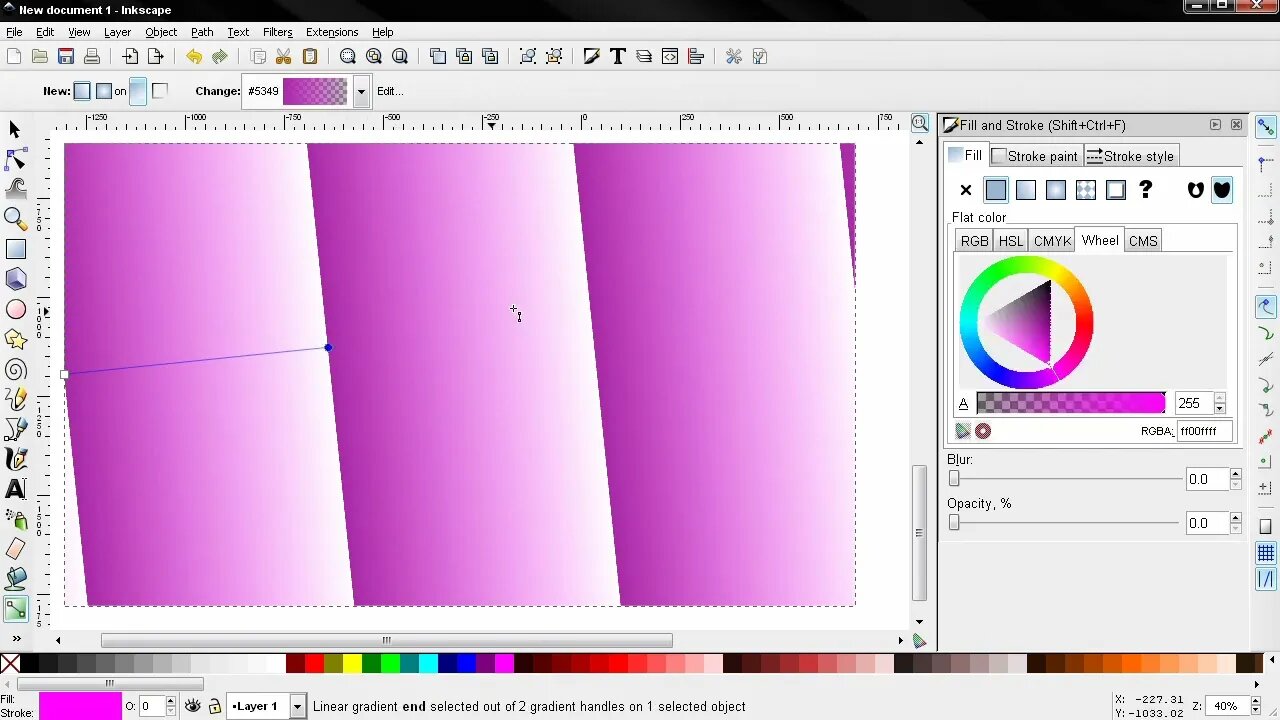1280x720 pixels.
Task: Select the Gradient tool
Action: pyautogui.click(x=15, y=608)
